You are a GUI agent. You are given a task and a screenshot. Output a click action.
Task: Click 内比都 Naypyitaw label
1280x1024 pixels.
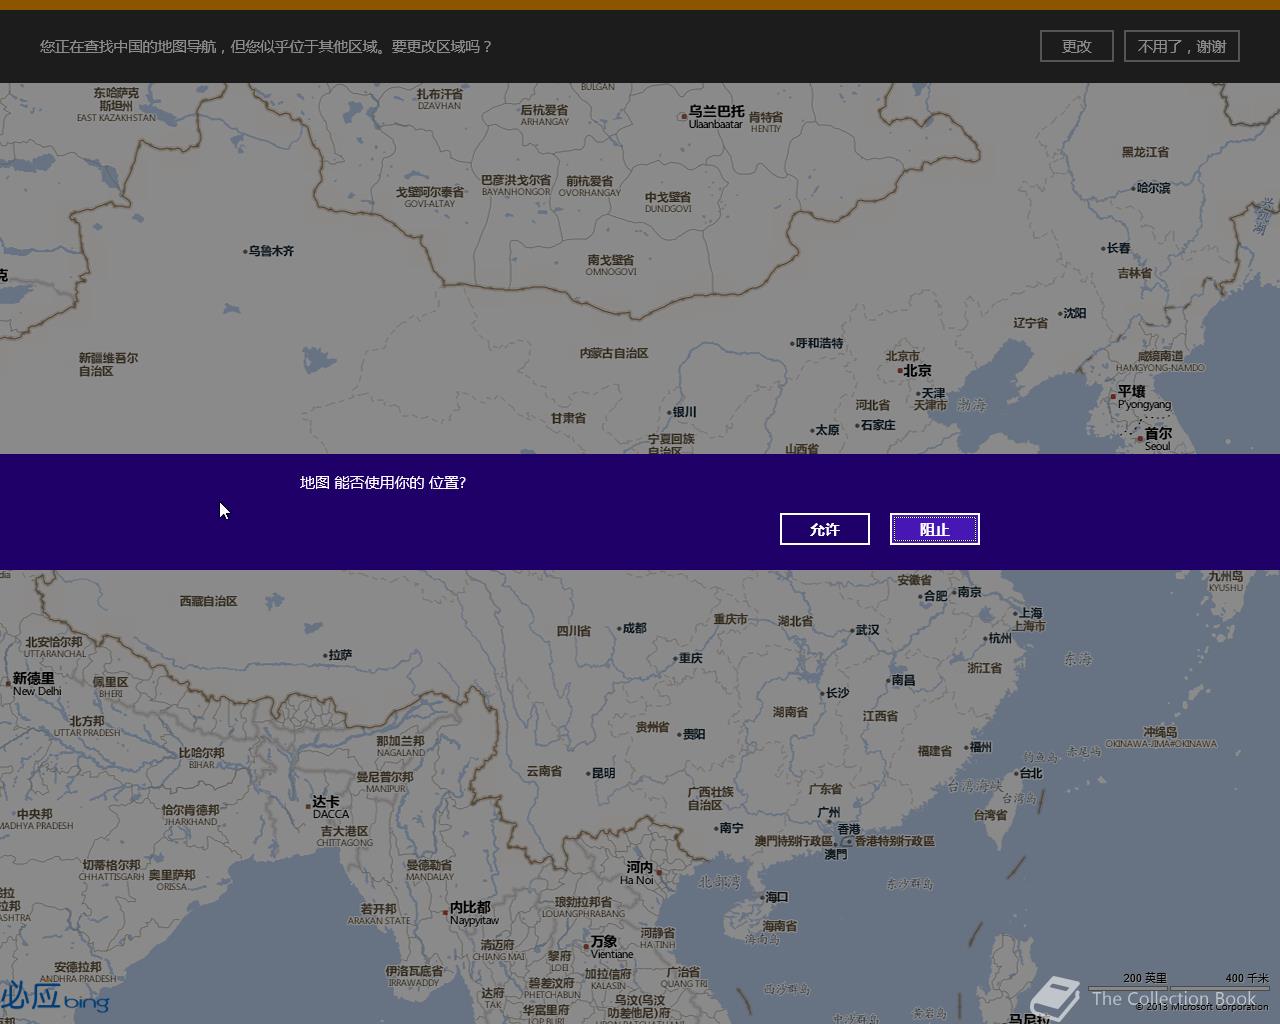pyautogui.click(x=472, y=913)
